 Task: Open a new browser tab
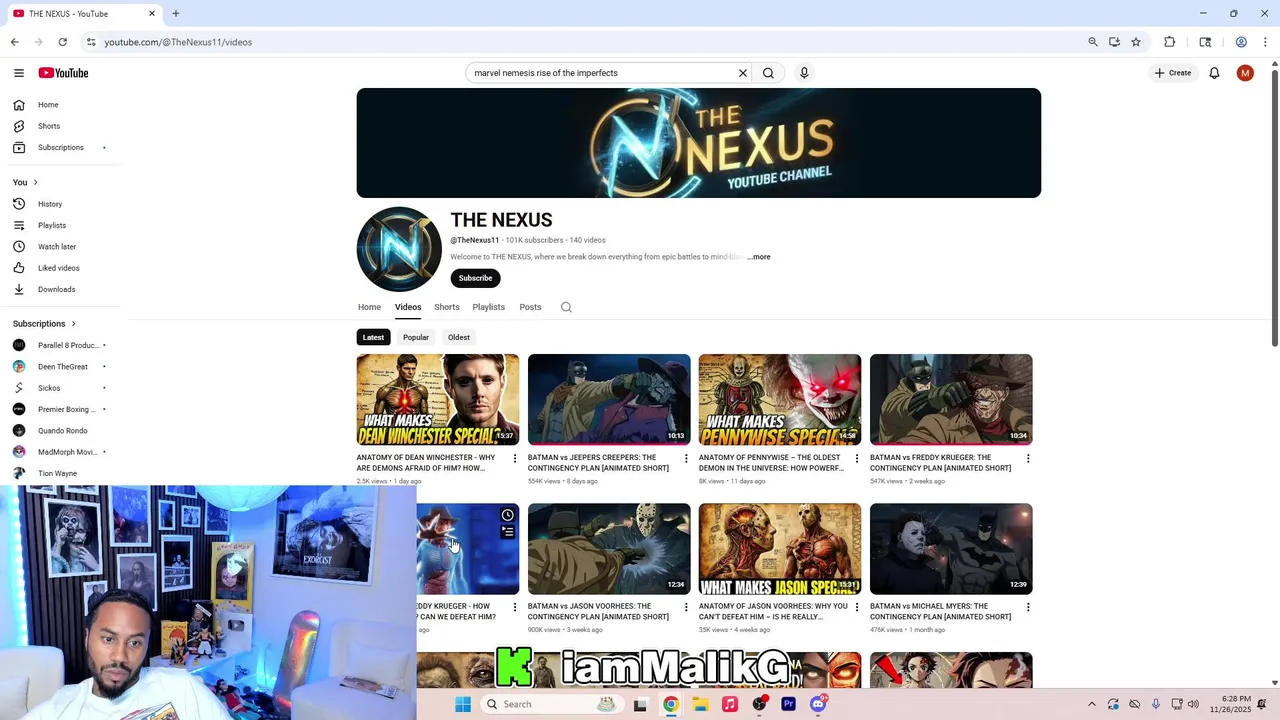(x=175, y=14)
